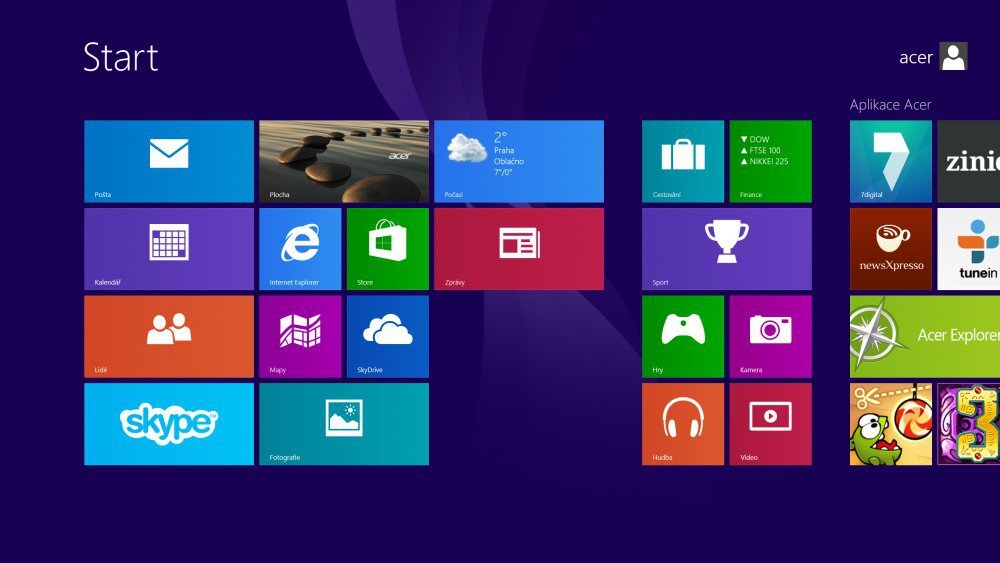This screenshot has width=1000, height=563.
Task: Launch Internet Explorer tile
Action: [x=300, y=248]
